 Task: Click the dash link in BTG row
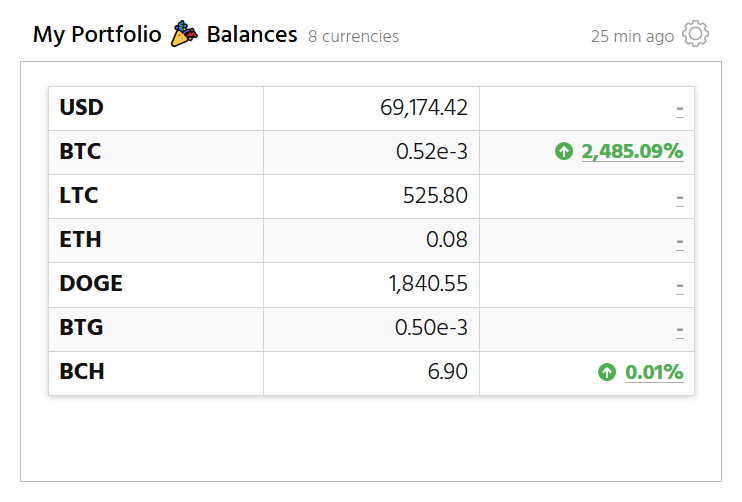[680, 329]
